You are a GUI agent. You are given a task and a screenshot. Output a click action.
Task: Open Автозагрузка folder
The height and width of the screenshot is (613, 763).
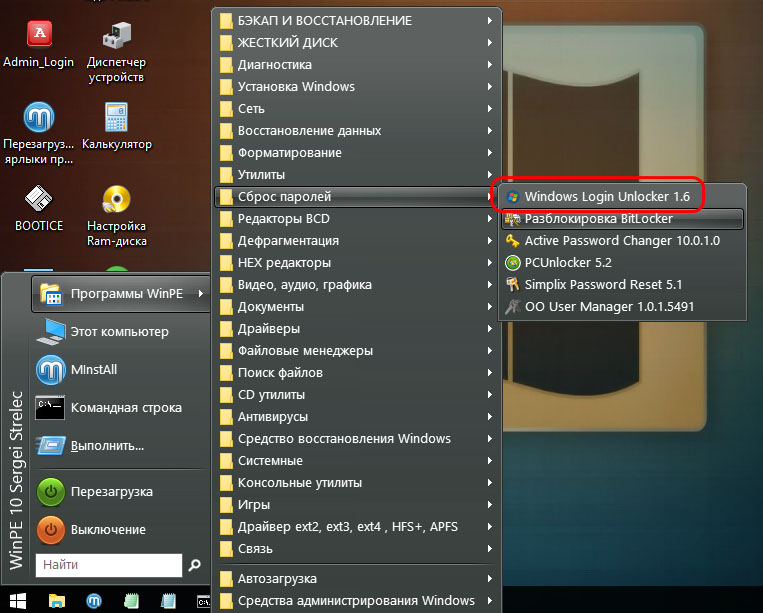(x=358, y=579)
